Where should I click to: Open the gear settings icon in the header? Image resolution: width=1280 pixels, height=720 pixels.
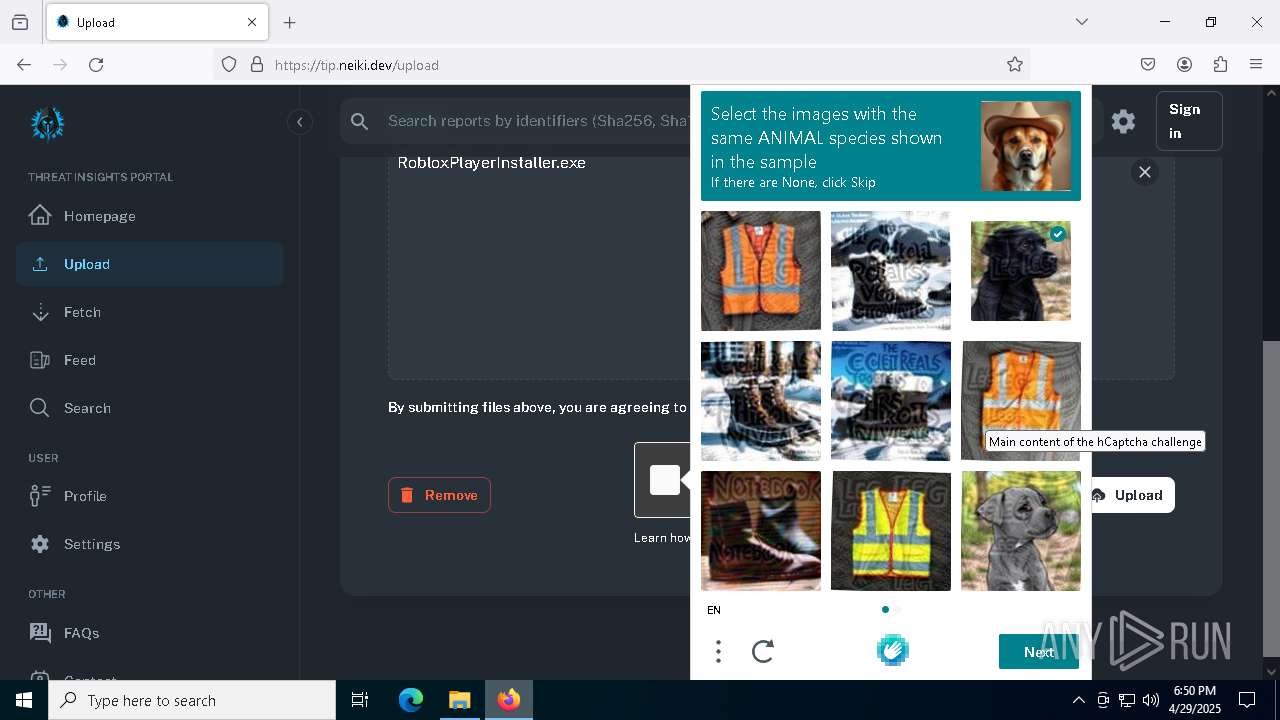tap(1123, 121)
